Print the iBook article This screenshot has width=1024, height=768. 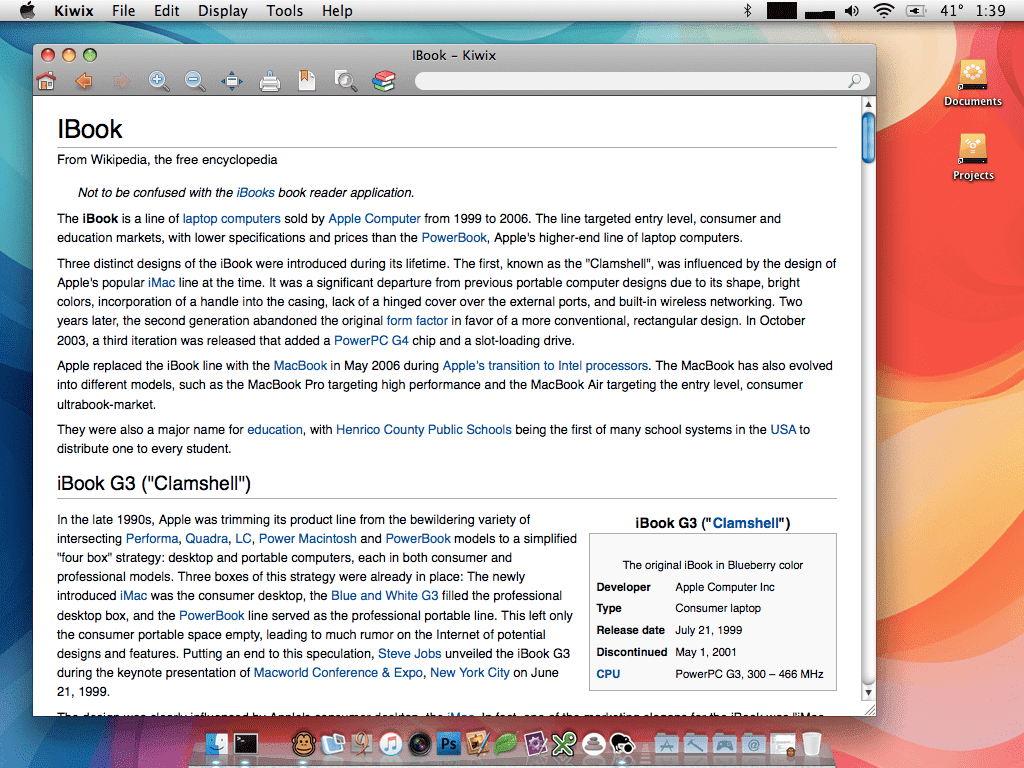[x=270, y=82]
